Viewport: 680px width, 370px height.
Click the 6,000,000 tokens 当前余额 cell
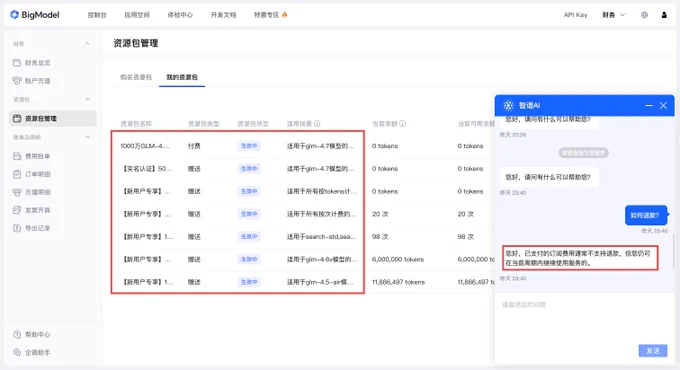[398, 259]
